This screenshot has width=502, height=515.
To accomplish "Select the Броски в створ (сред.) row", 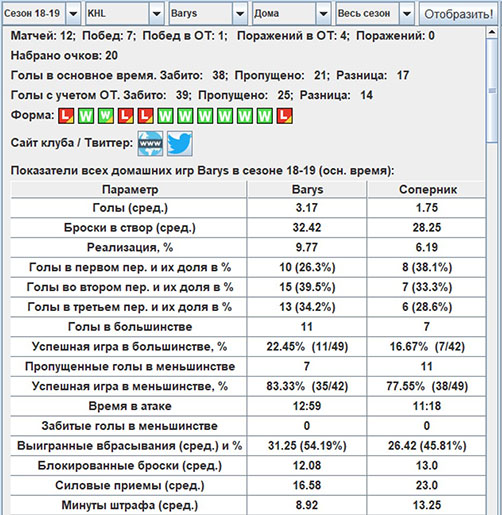I will 248,228.
